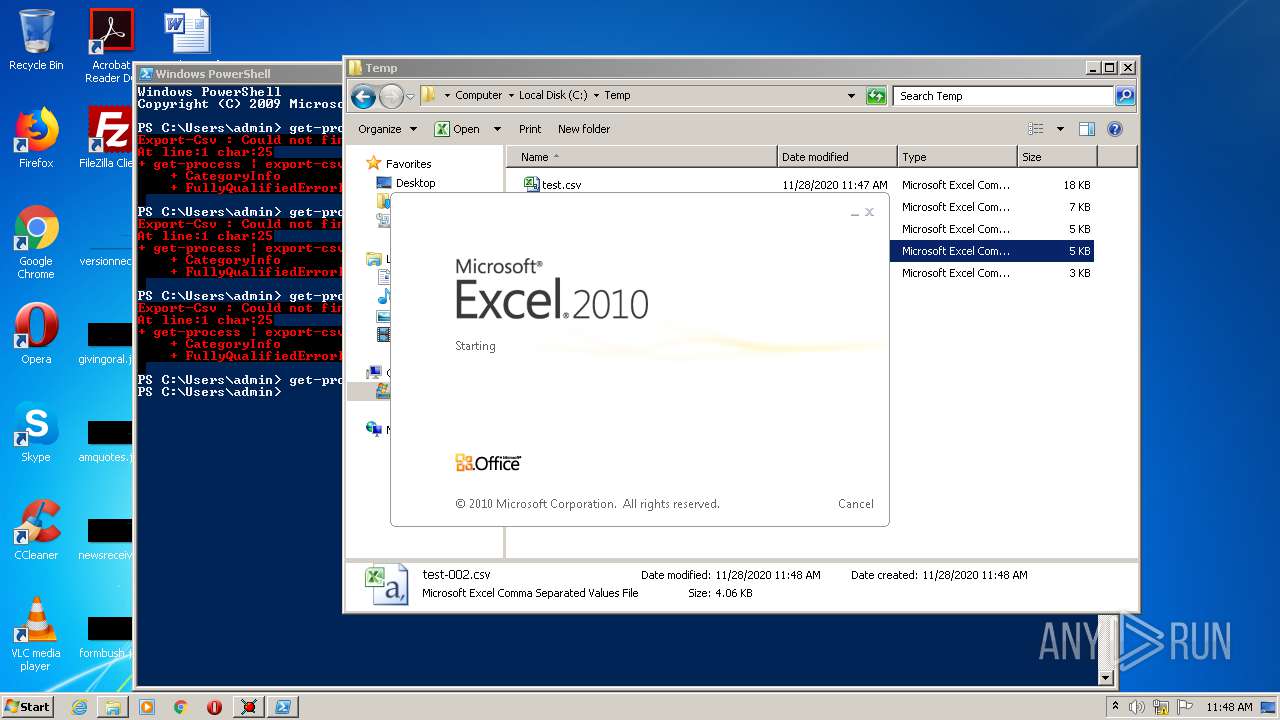Screen dimensions: 1280x720
Task: Open recent locations dropdown beside Forward arrow
Action: pyautogui.click(x=410, y=96)
